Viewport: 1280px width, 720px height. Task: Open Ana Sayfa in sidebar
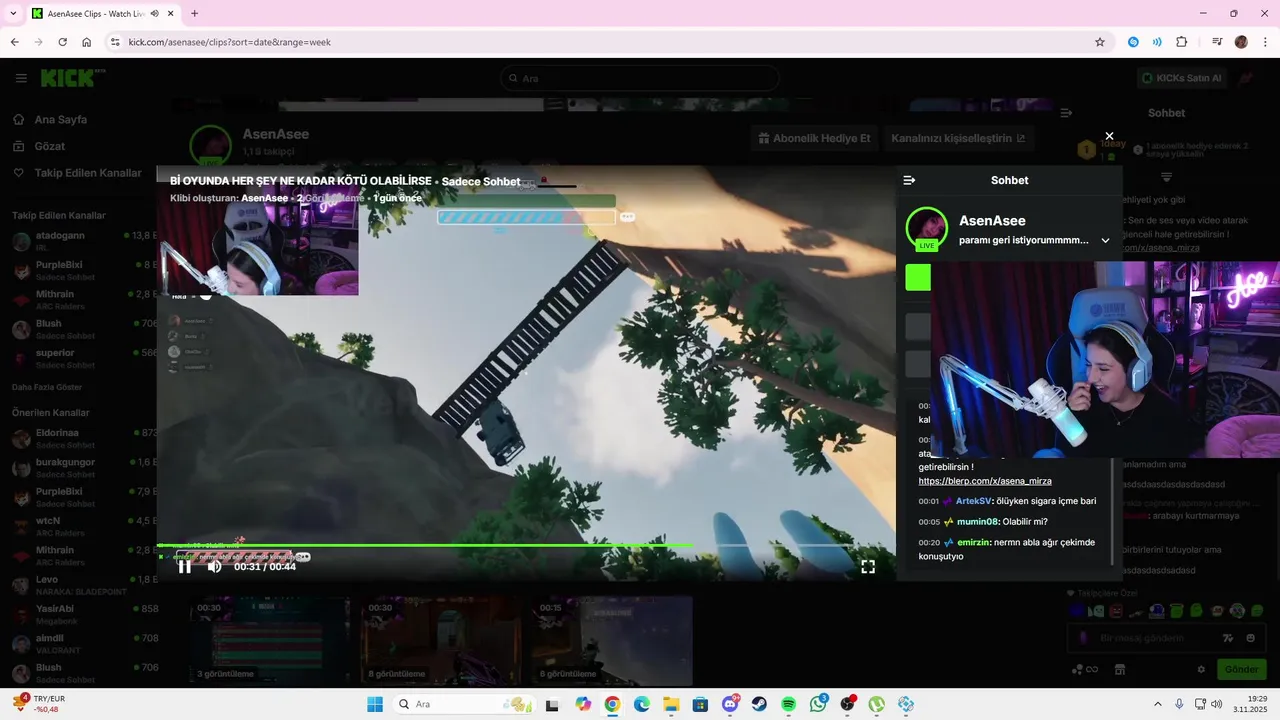61,119
